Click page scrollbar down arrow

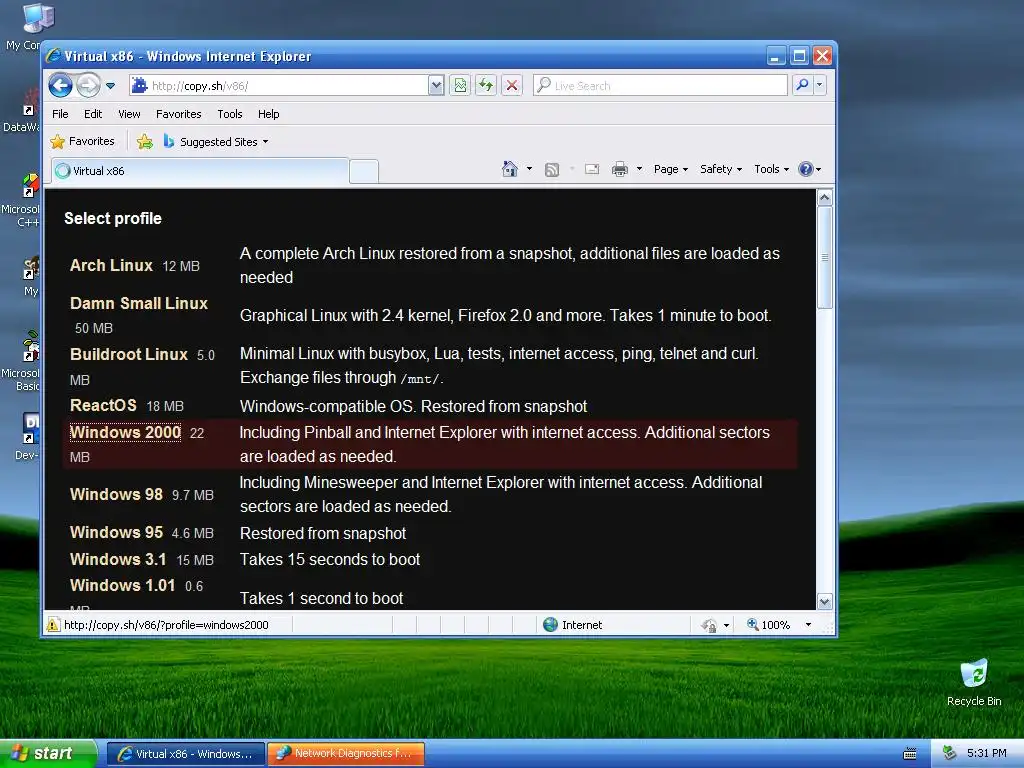tap(825, 602)
